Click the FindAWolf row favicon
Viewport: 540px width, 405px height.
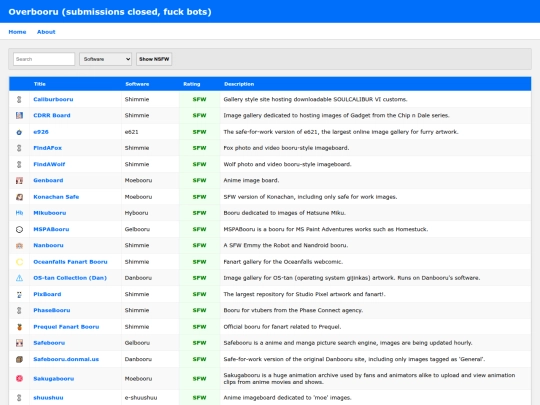19,164
